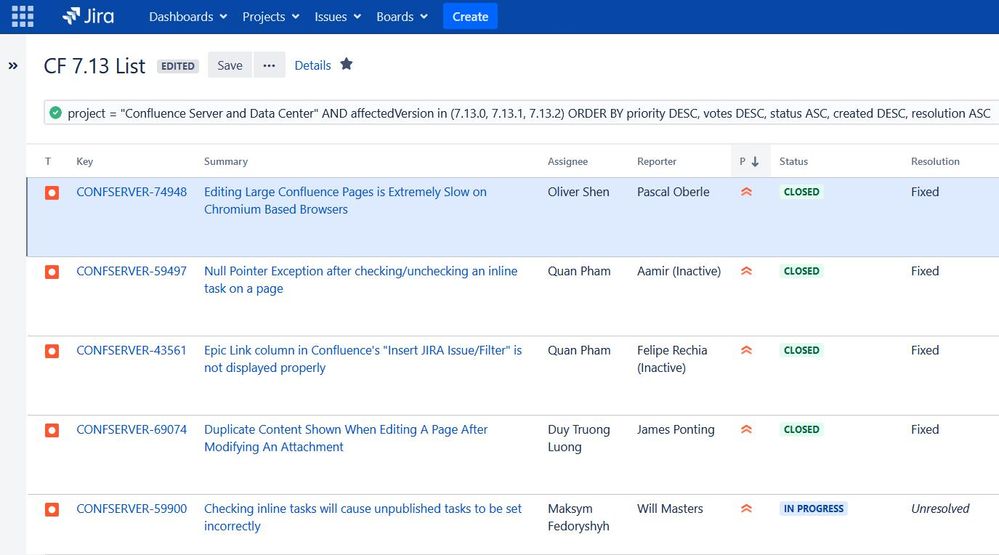Click the Unresolved resolution text
Viewport: 999px width, 555px height.
pyautogui.click(x=940, y=508)
